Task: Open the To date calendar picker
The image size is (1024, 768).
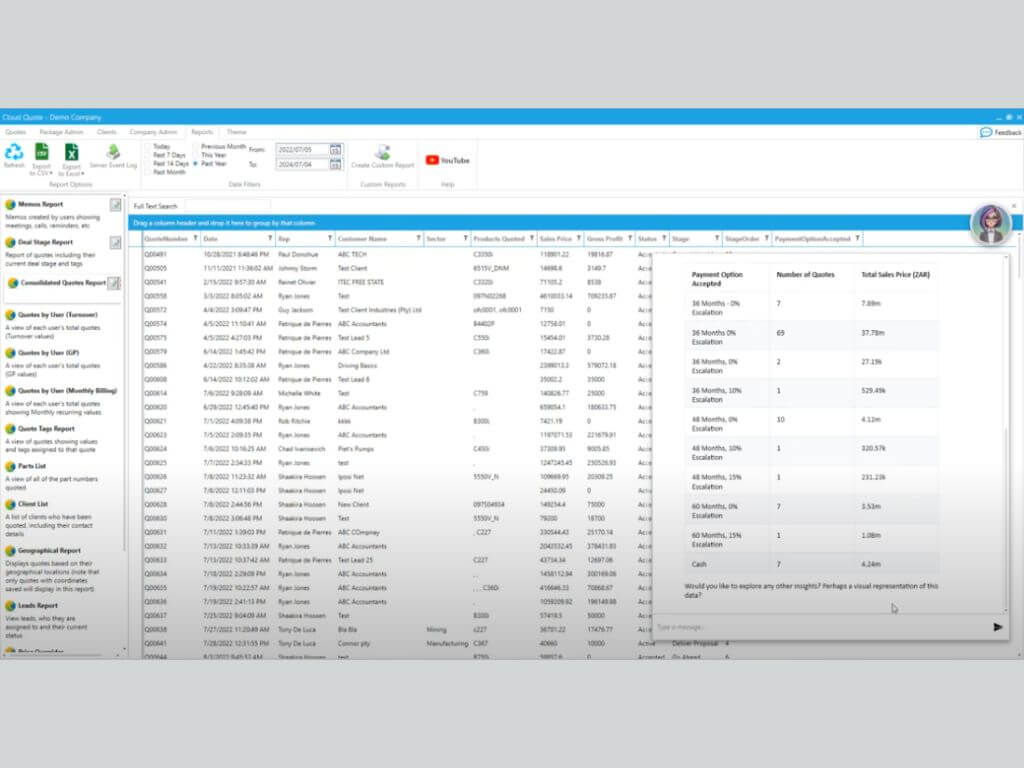Action: point(335,164)
